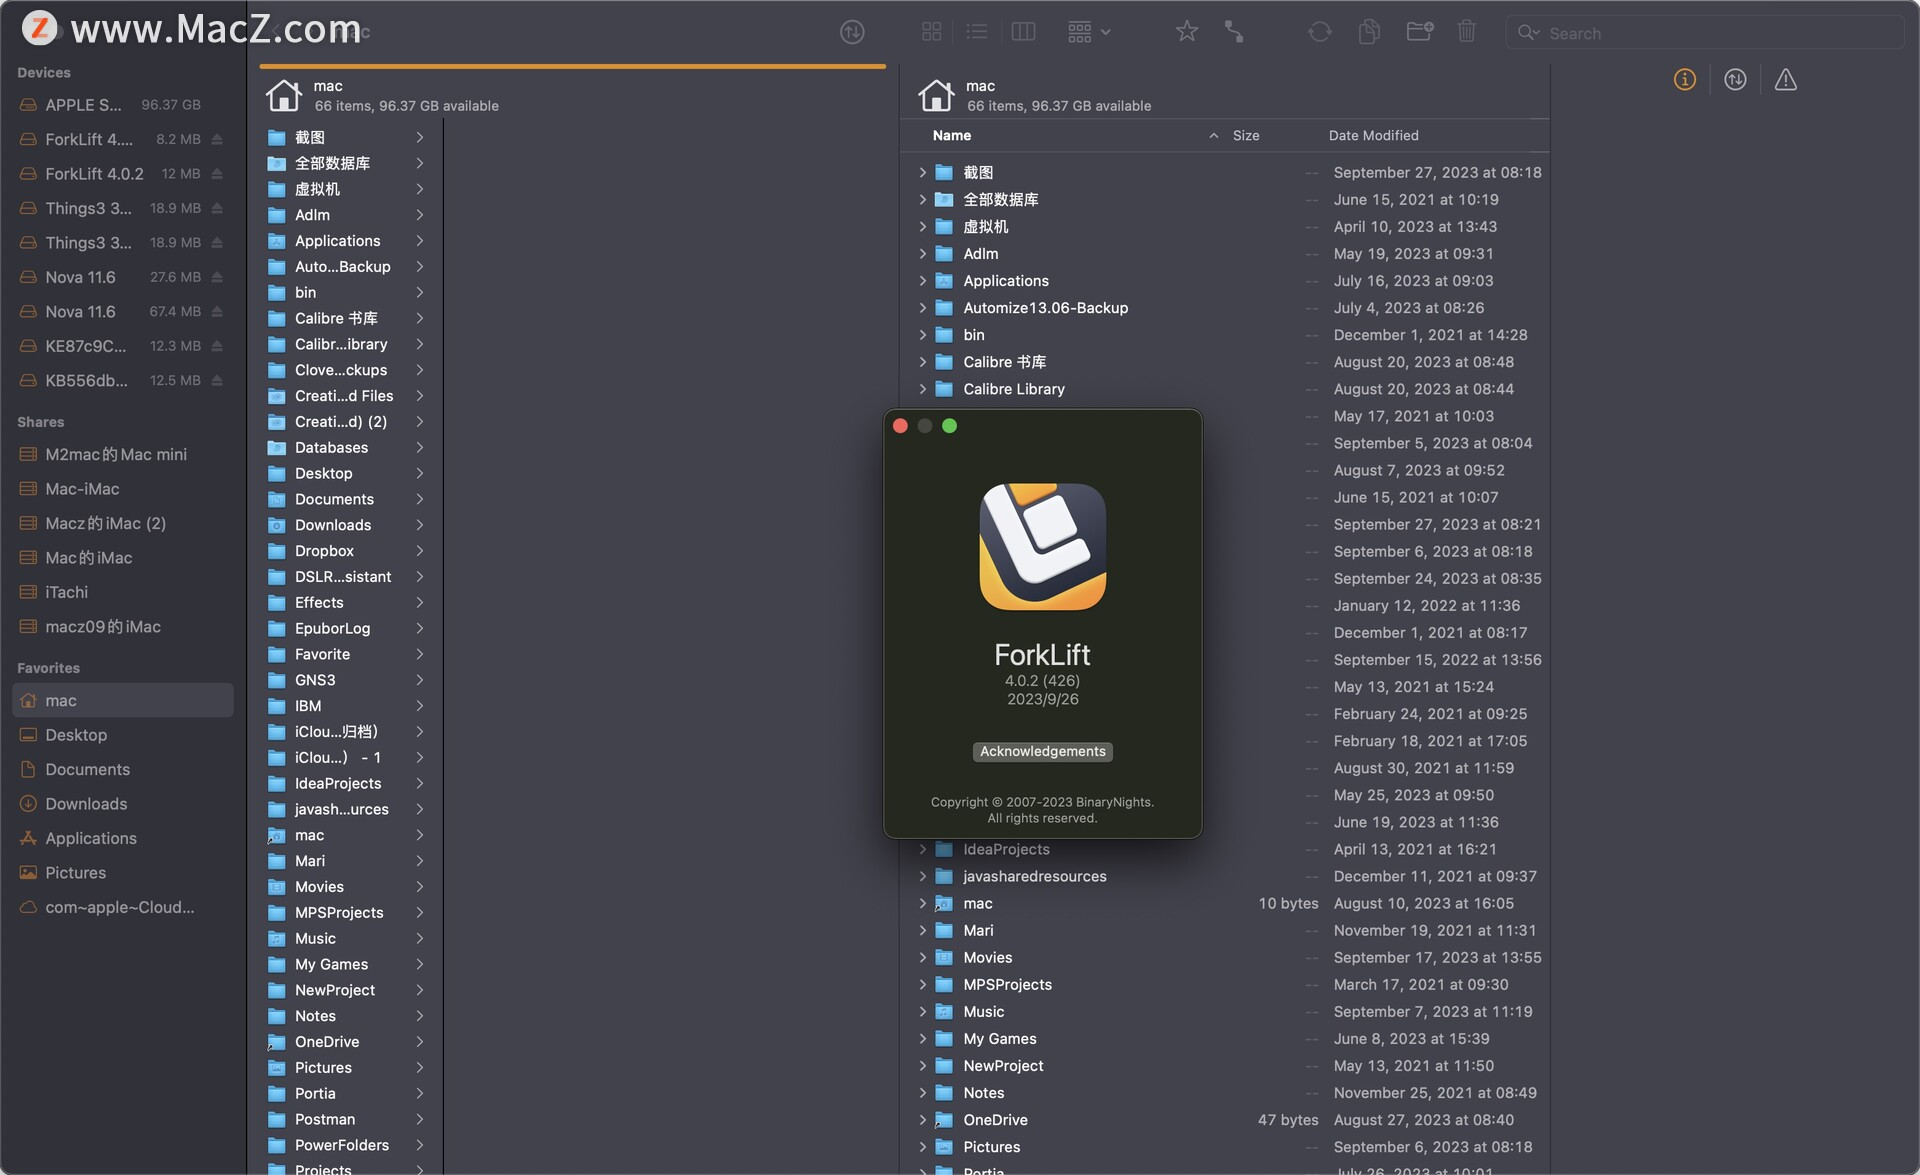Expand Calibre Library in right pane
Screen dimensions: 1920x1175
[x=923, y=389]
